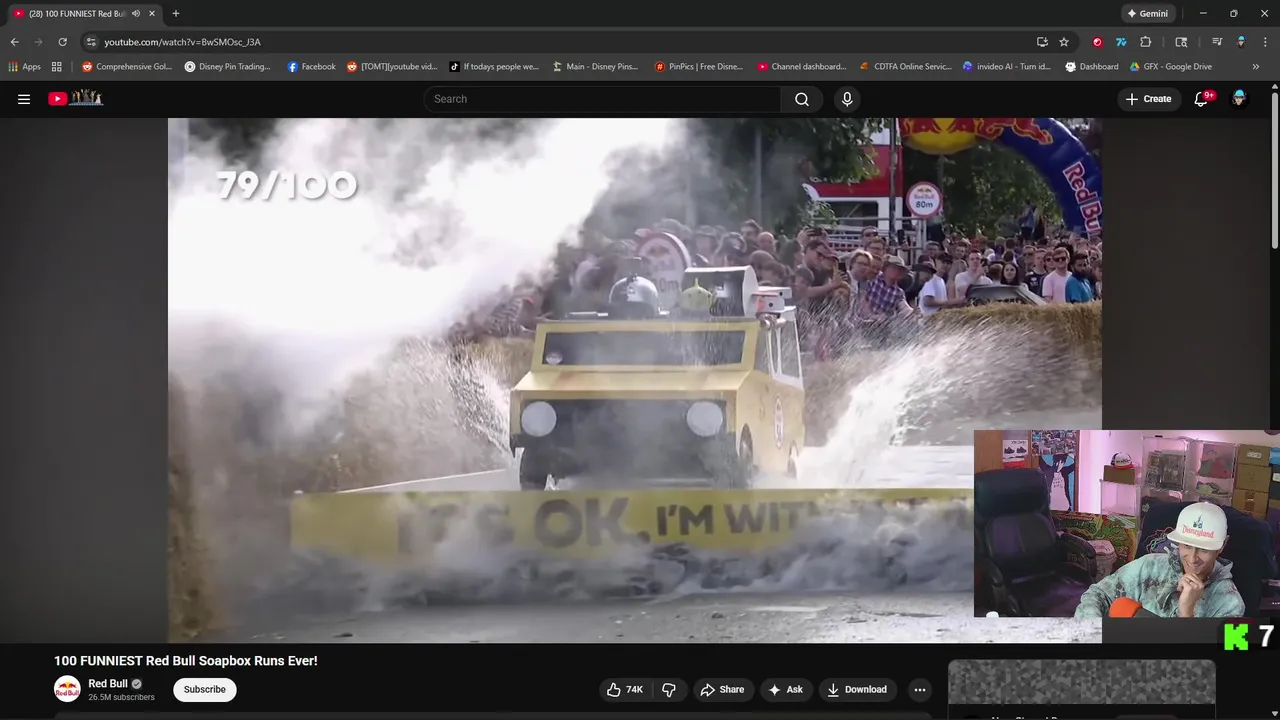Start voice search with microphone icon
This screenshot has height=720, width=1280.
coord(847,99)
